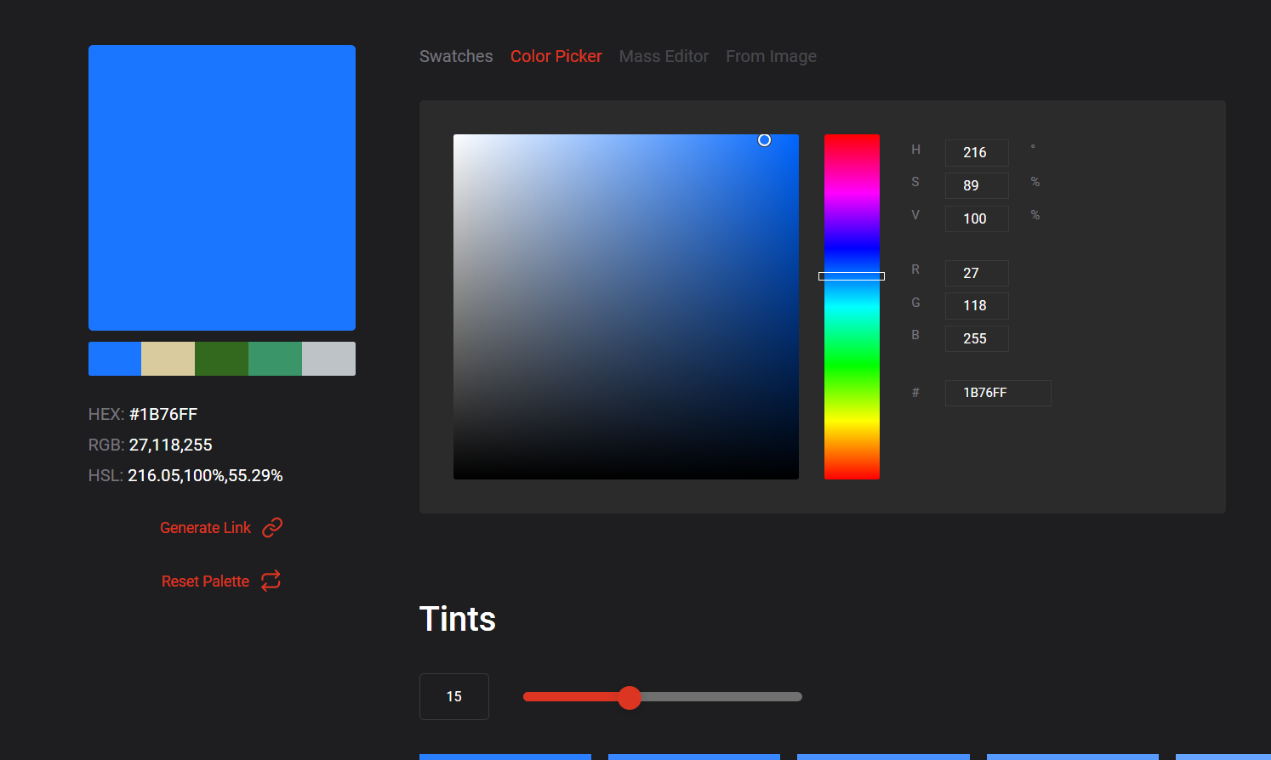
Task: Select the tan swatch in the palette strip
Action: 168,358
